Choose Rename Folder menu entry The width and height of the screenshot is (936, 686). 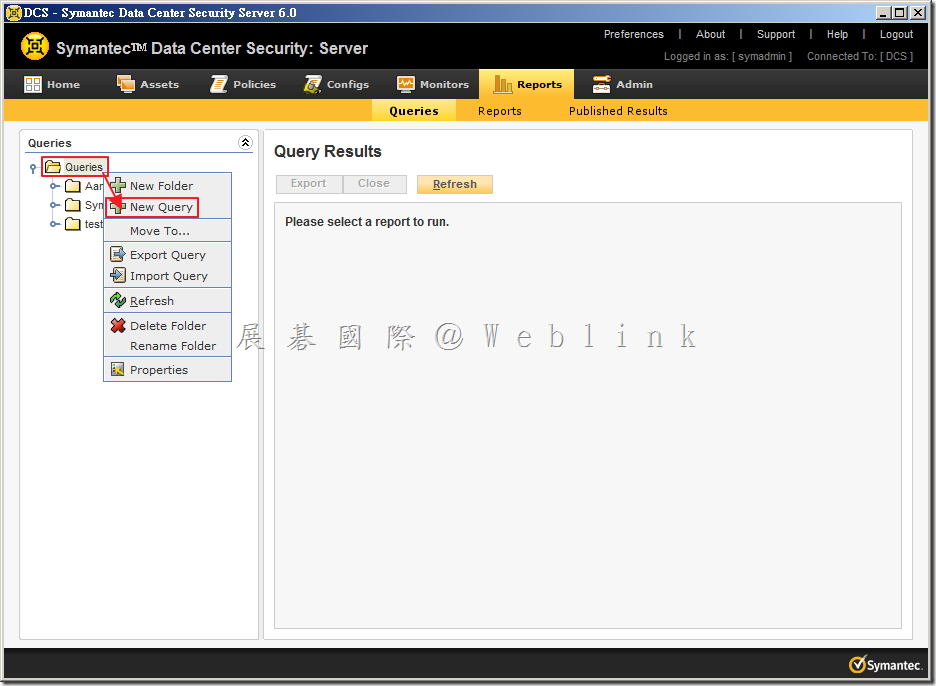(x=168, y=346)
